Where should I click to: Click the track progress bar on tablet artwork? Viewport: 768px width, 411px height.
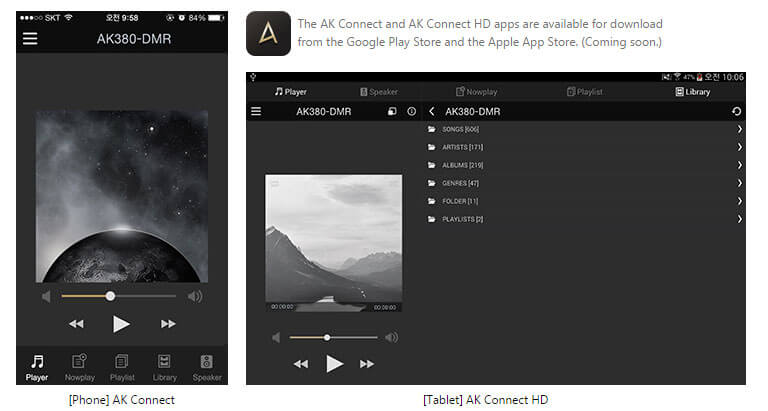[334, 307]
